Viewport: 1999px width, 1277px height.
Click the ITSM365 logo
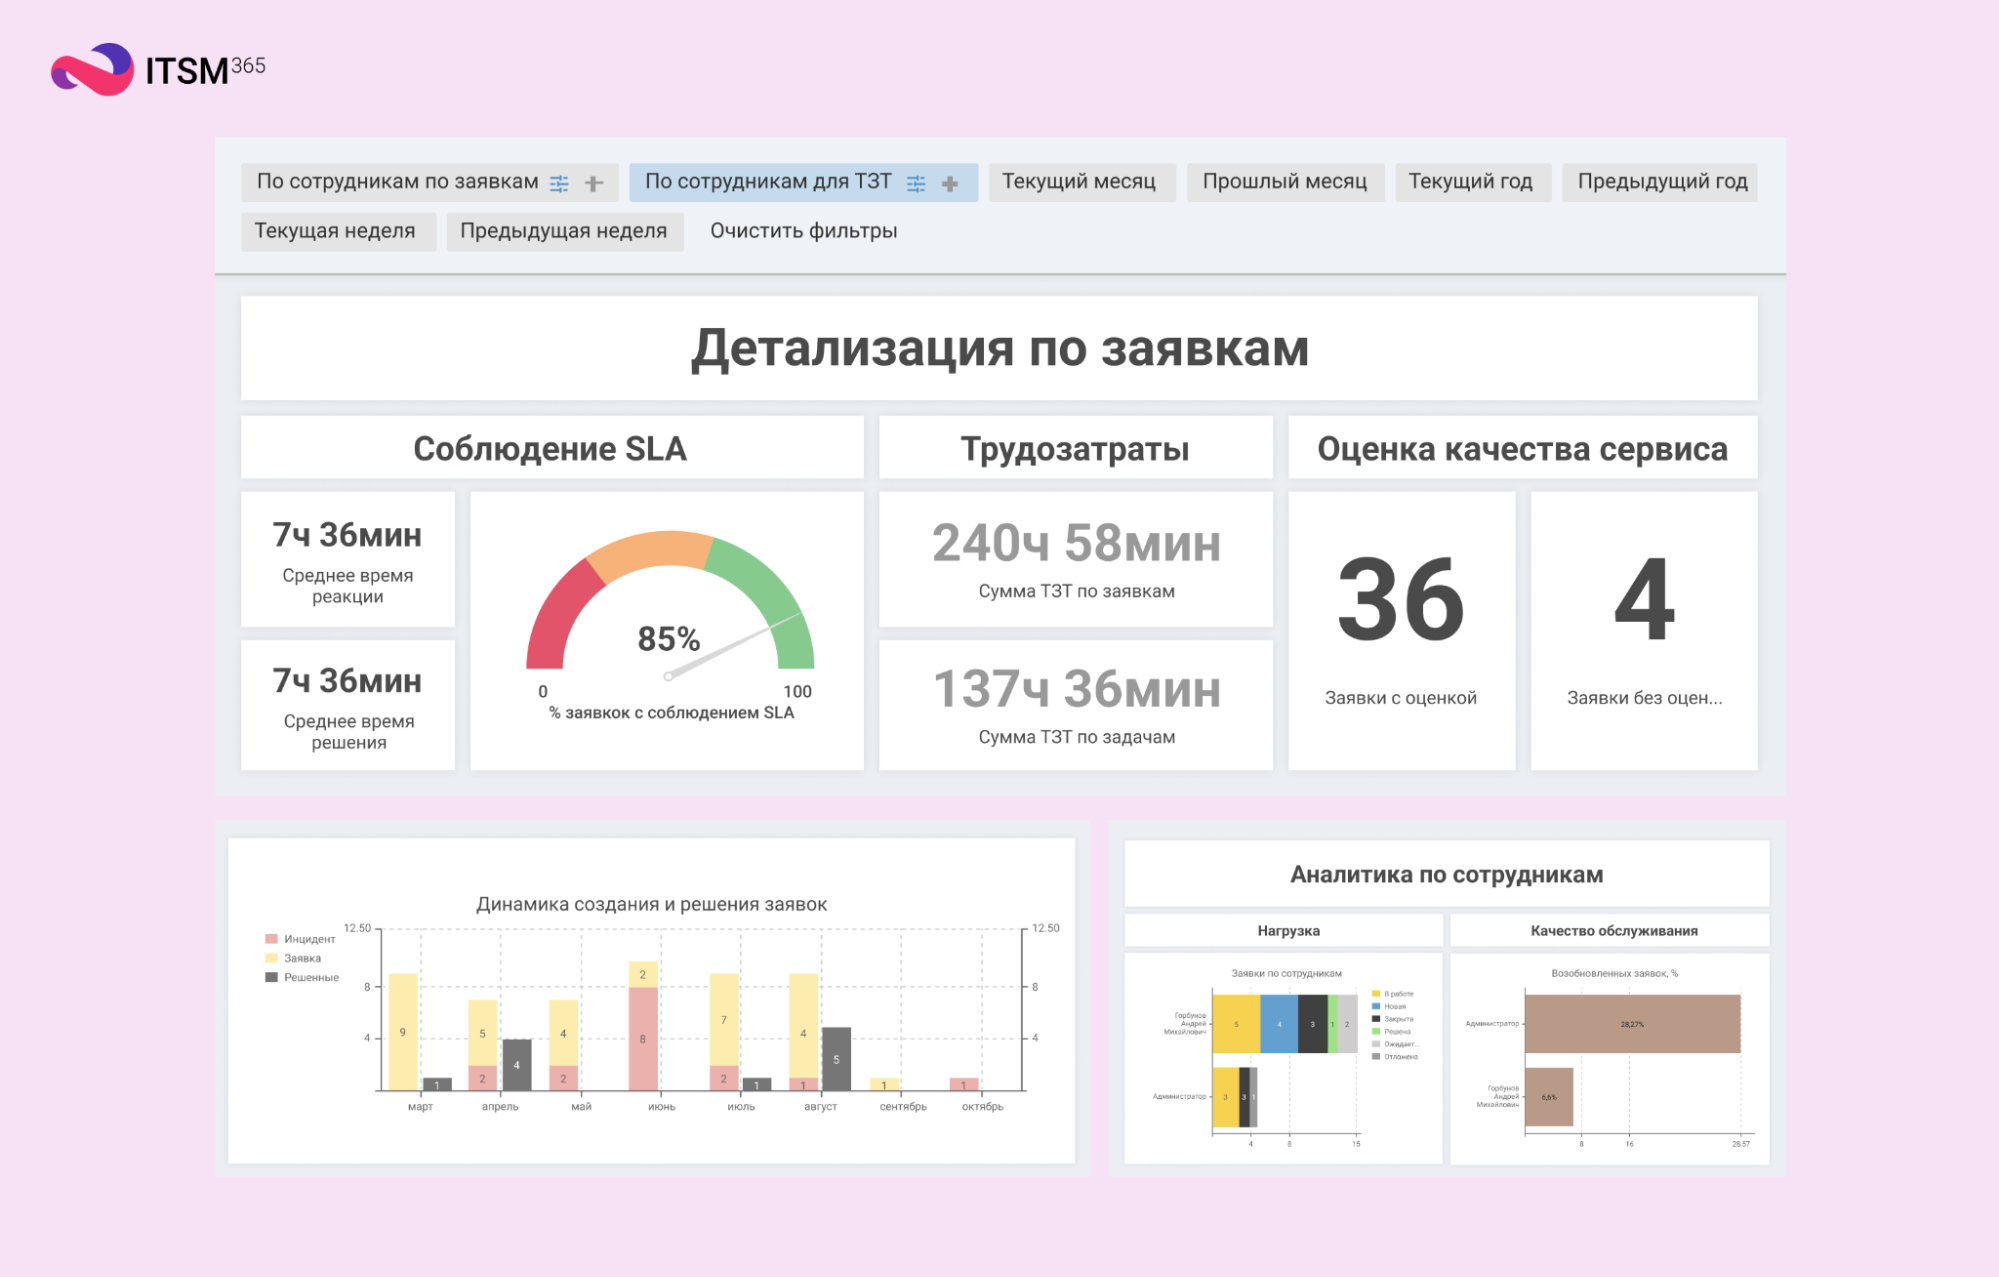click(x=159, y=70)
